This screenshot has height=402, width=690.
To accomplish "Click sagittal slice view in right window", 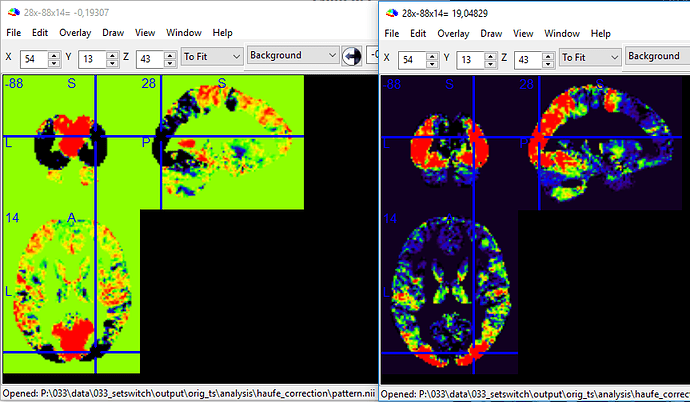I will 600,143.
